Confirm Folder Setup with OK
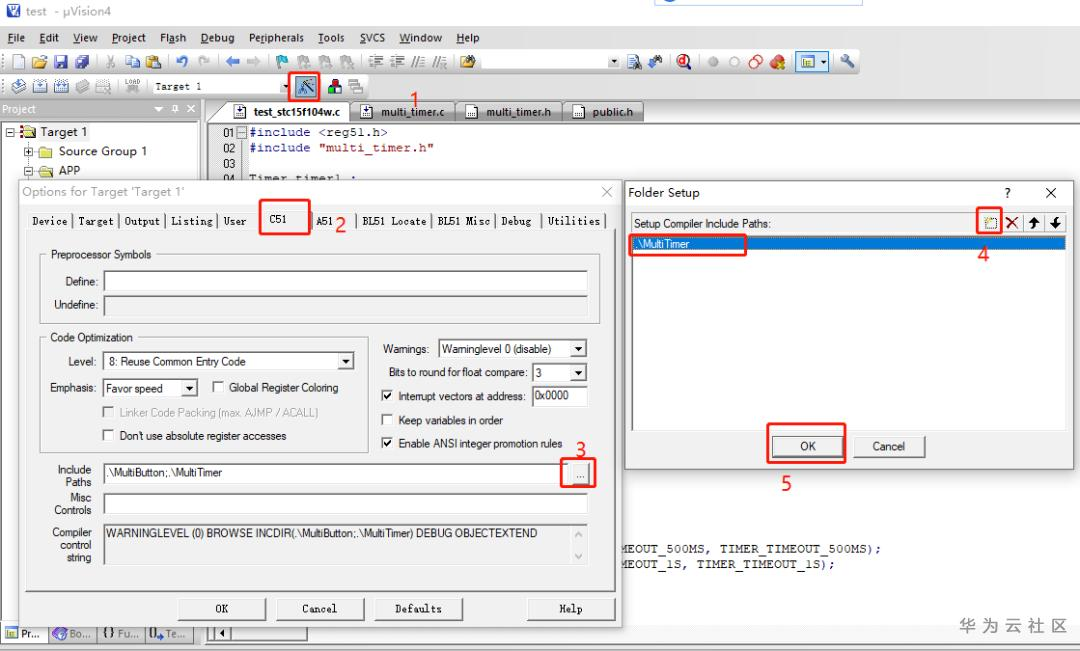This screenshot has height=651, width=1080. (807, 446)
